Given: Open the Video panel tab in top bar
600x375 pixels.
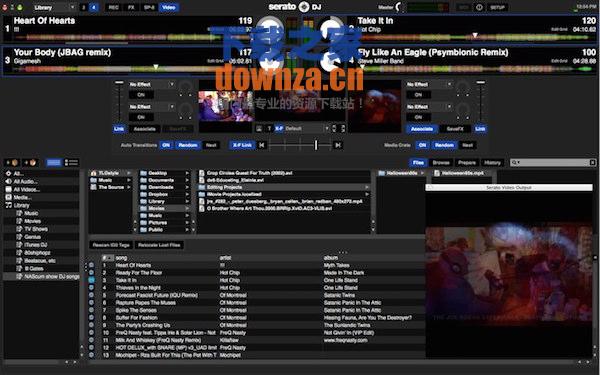Looking at the screenshot, I should coord(169,7).
